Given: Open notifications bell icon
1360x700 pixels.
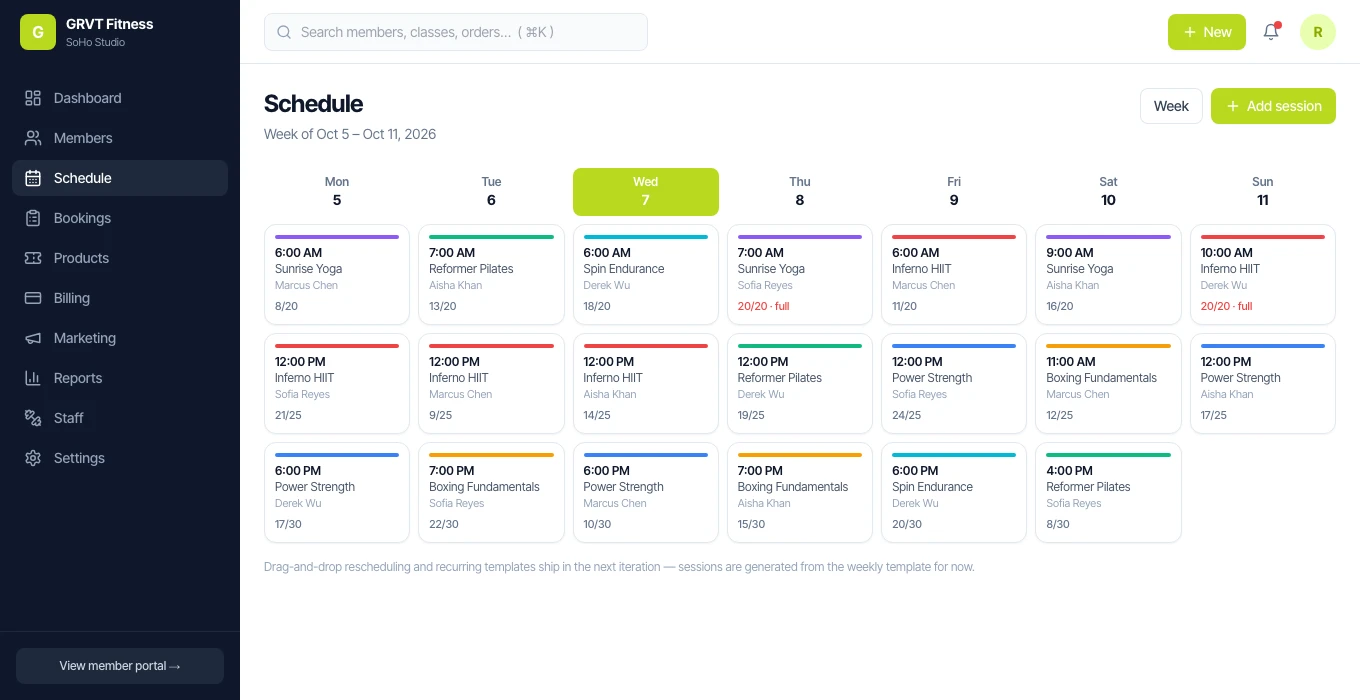Looking at the screenshot, I should tap(1271, 32).
